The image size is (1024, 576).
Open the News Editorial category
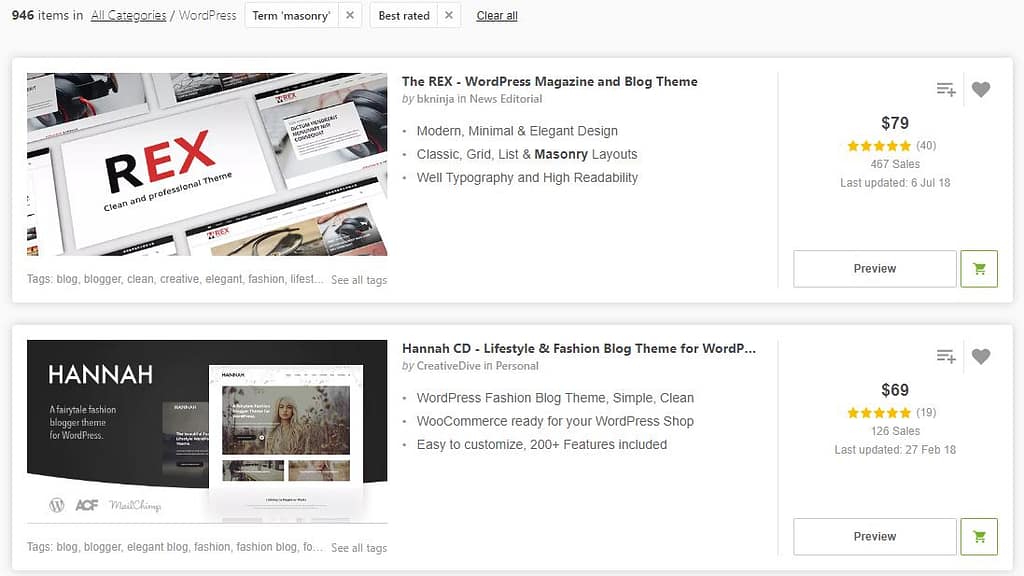pos(505,99)
